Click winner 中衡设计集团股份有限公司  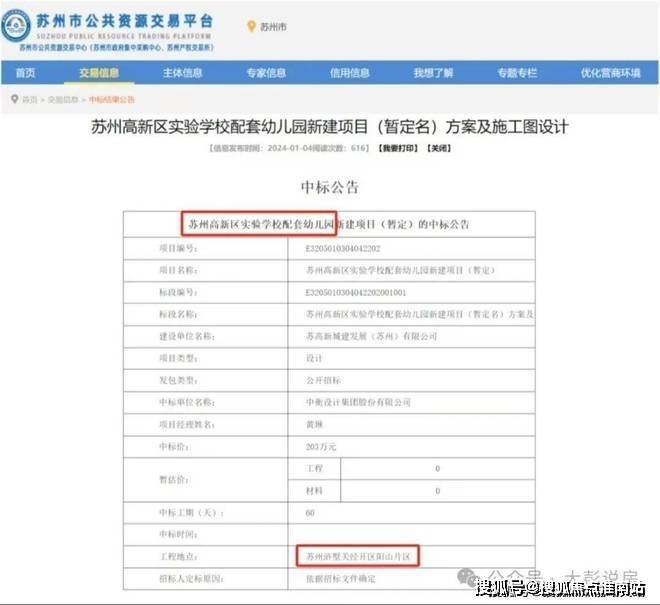(x=358, y=402)
